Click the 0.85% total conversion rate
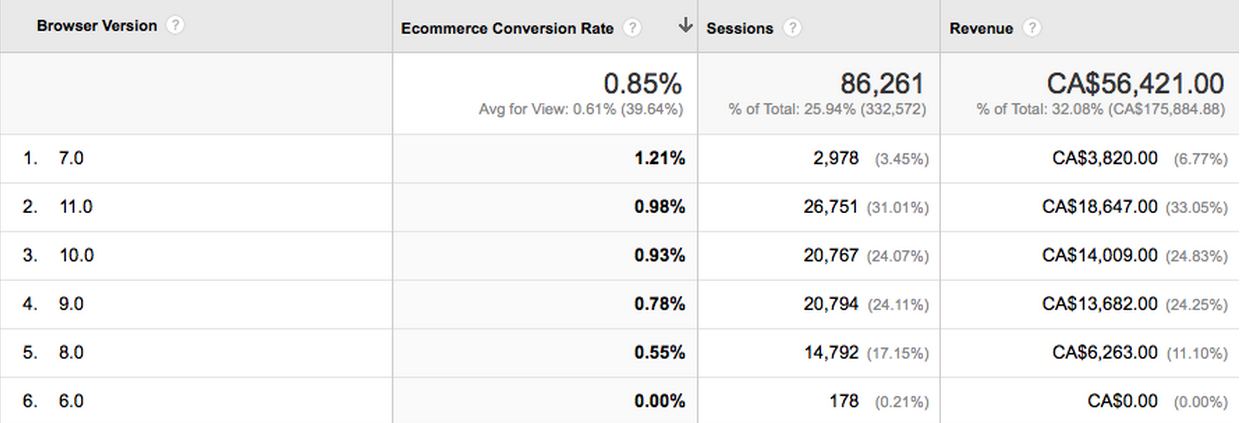Image resolution: width=1240 pixels, height=423 pixels. 643,84
